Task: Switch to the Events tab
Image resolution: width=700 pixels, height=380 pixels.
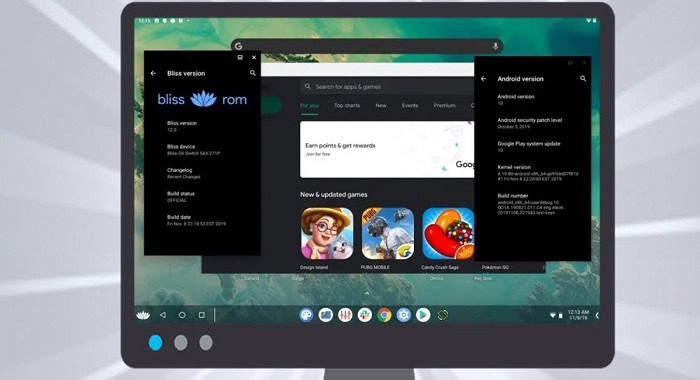Action: [x=410, y=105]
